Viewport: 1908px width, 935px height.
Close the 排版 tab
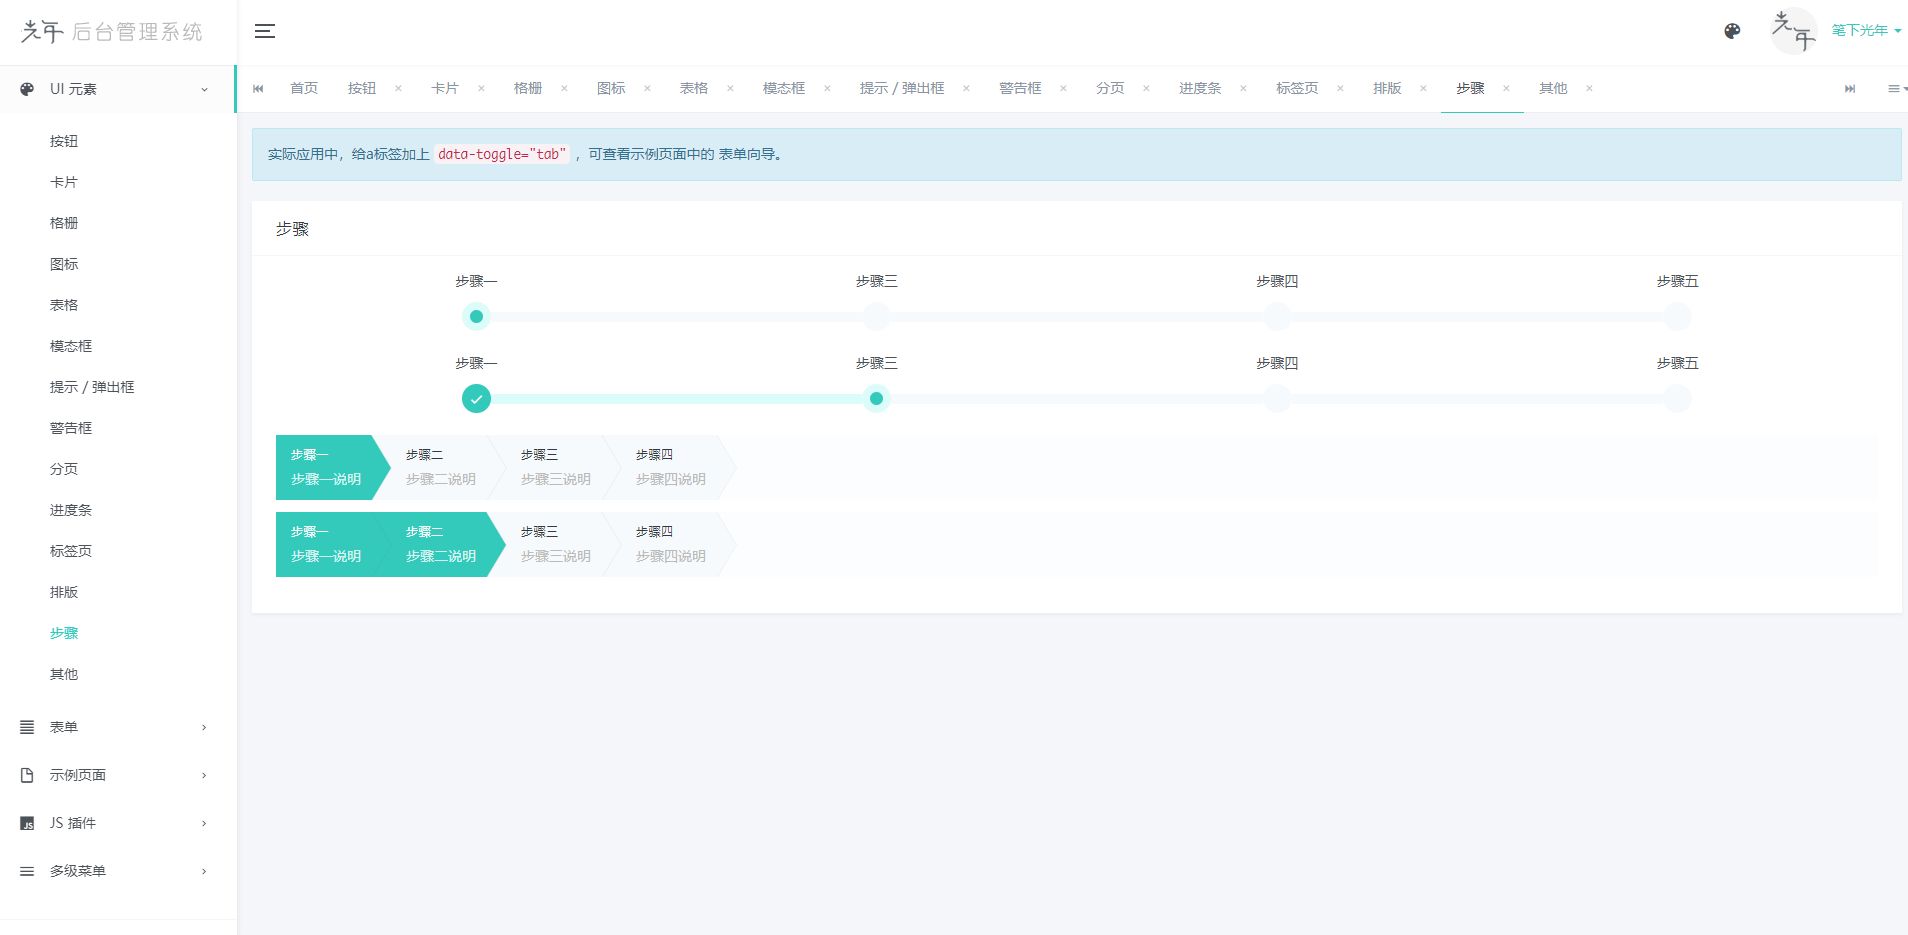(1423, 88)
